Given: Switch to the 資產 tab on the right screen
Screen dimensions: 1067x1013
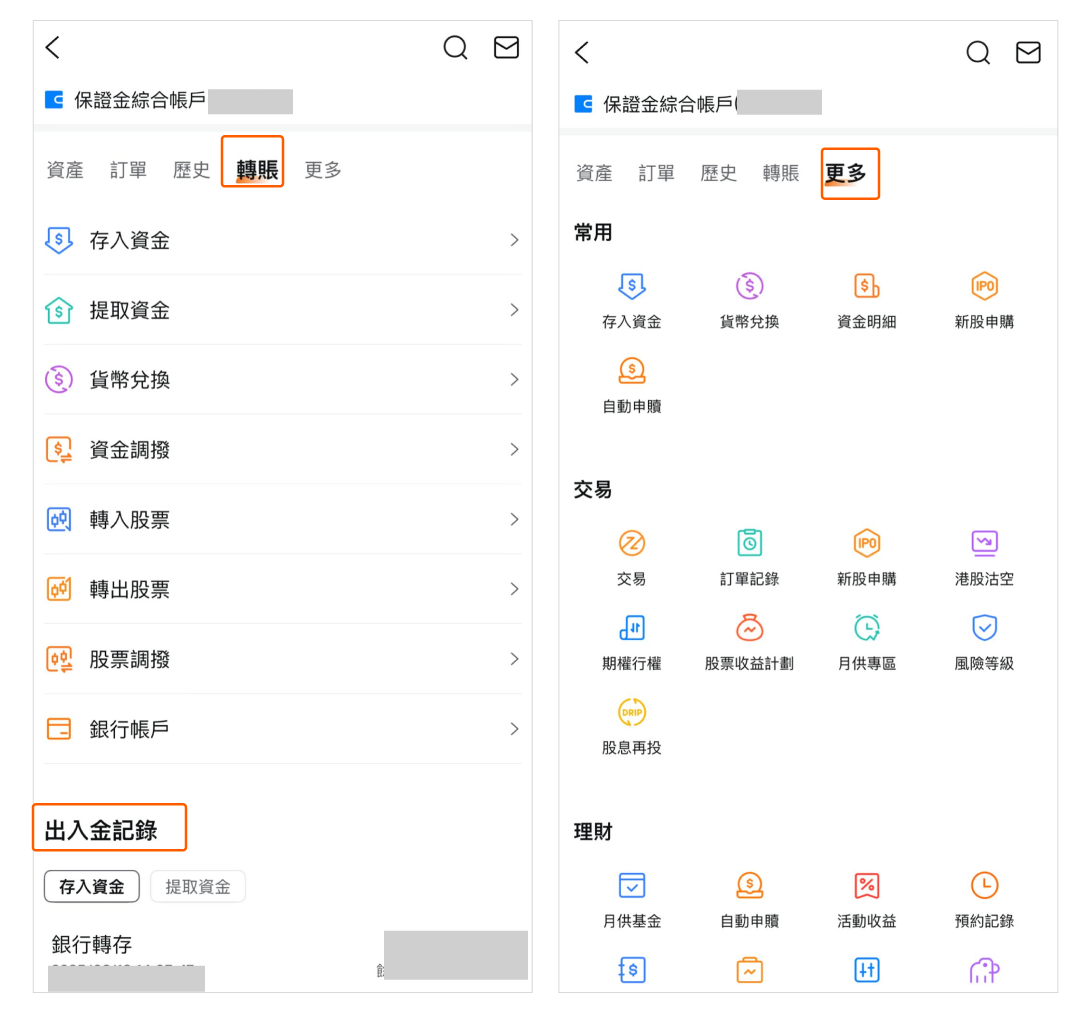Looking at the screenshot, I should click(x=594, y=174).
